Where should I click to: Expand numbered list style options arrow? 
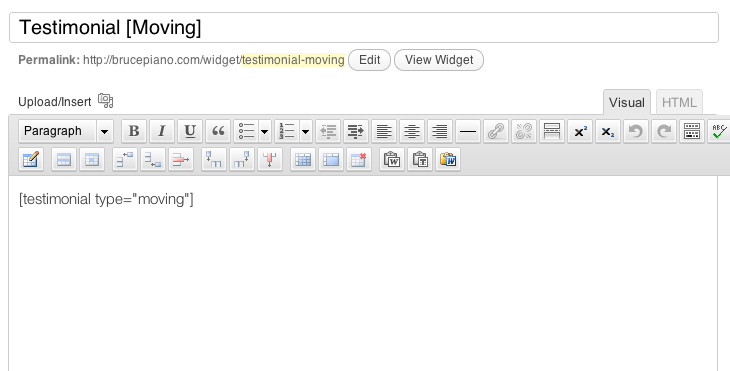[x=305, y=132]
